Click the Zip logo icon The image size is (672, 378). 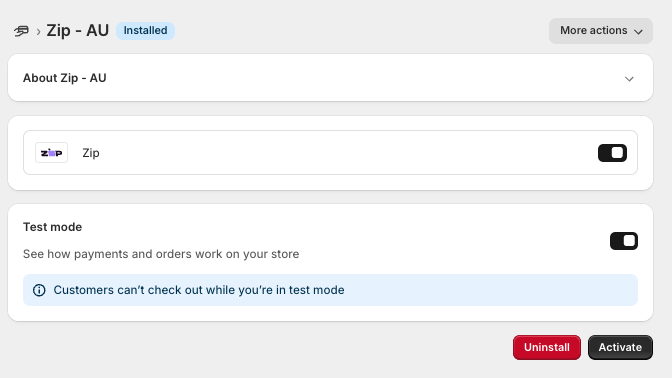pos(51,153)
